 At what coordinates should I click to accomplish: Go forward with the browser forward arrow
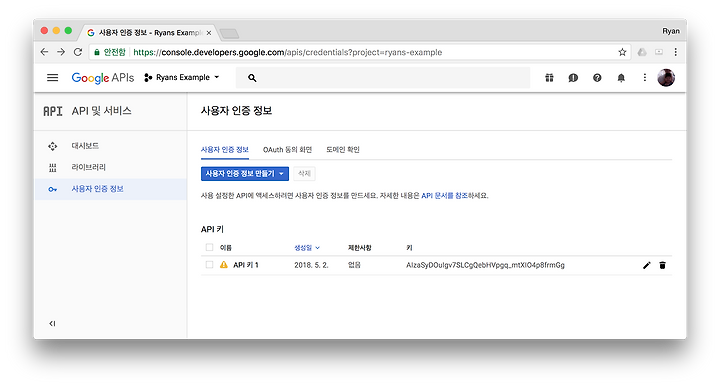(x=61, y=52)
